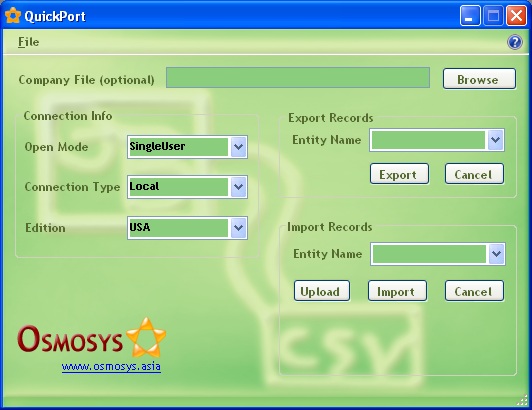Click the Open Mode label

point(56,147)
